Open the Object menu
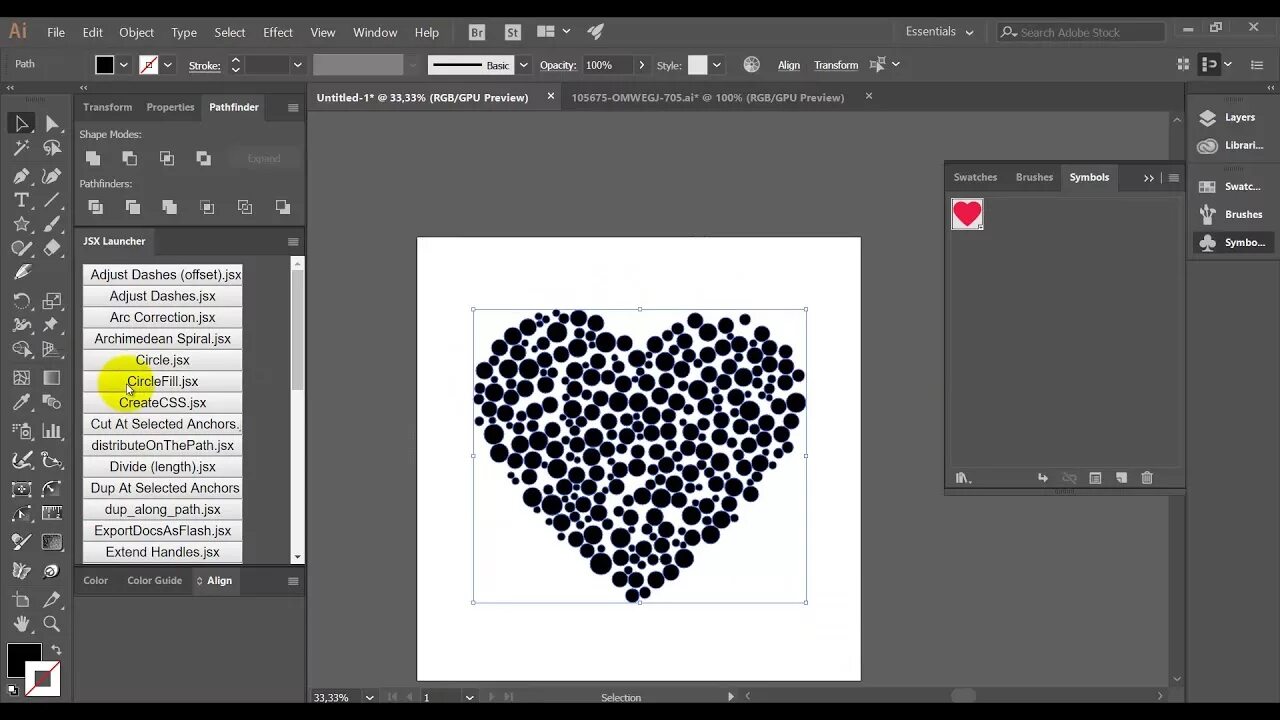Image resolution: width=1280 pixels, height=720 pixels. click(136, 32)
